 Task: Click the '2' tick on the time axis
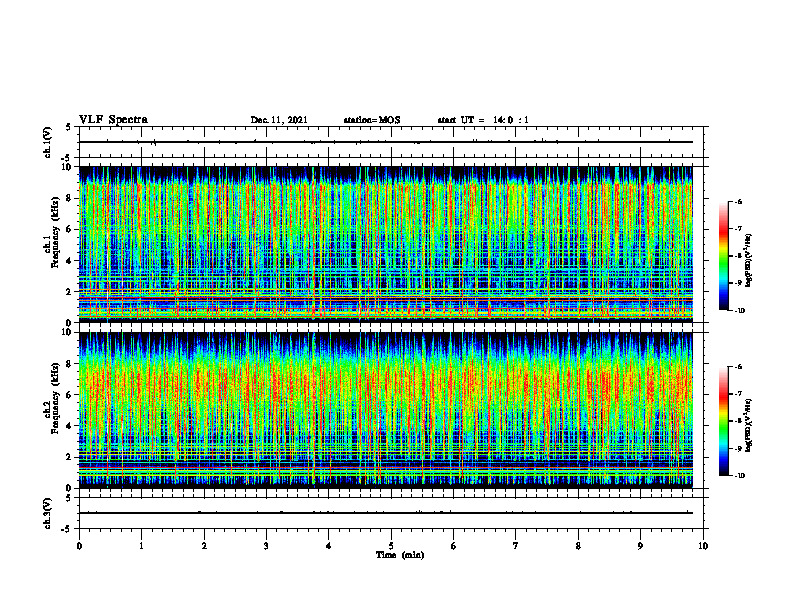click(204, 546)
